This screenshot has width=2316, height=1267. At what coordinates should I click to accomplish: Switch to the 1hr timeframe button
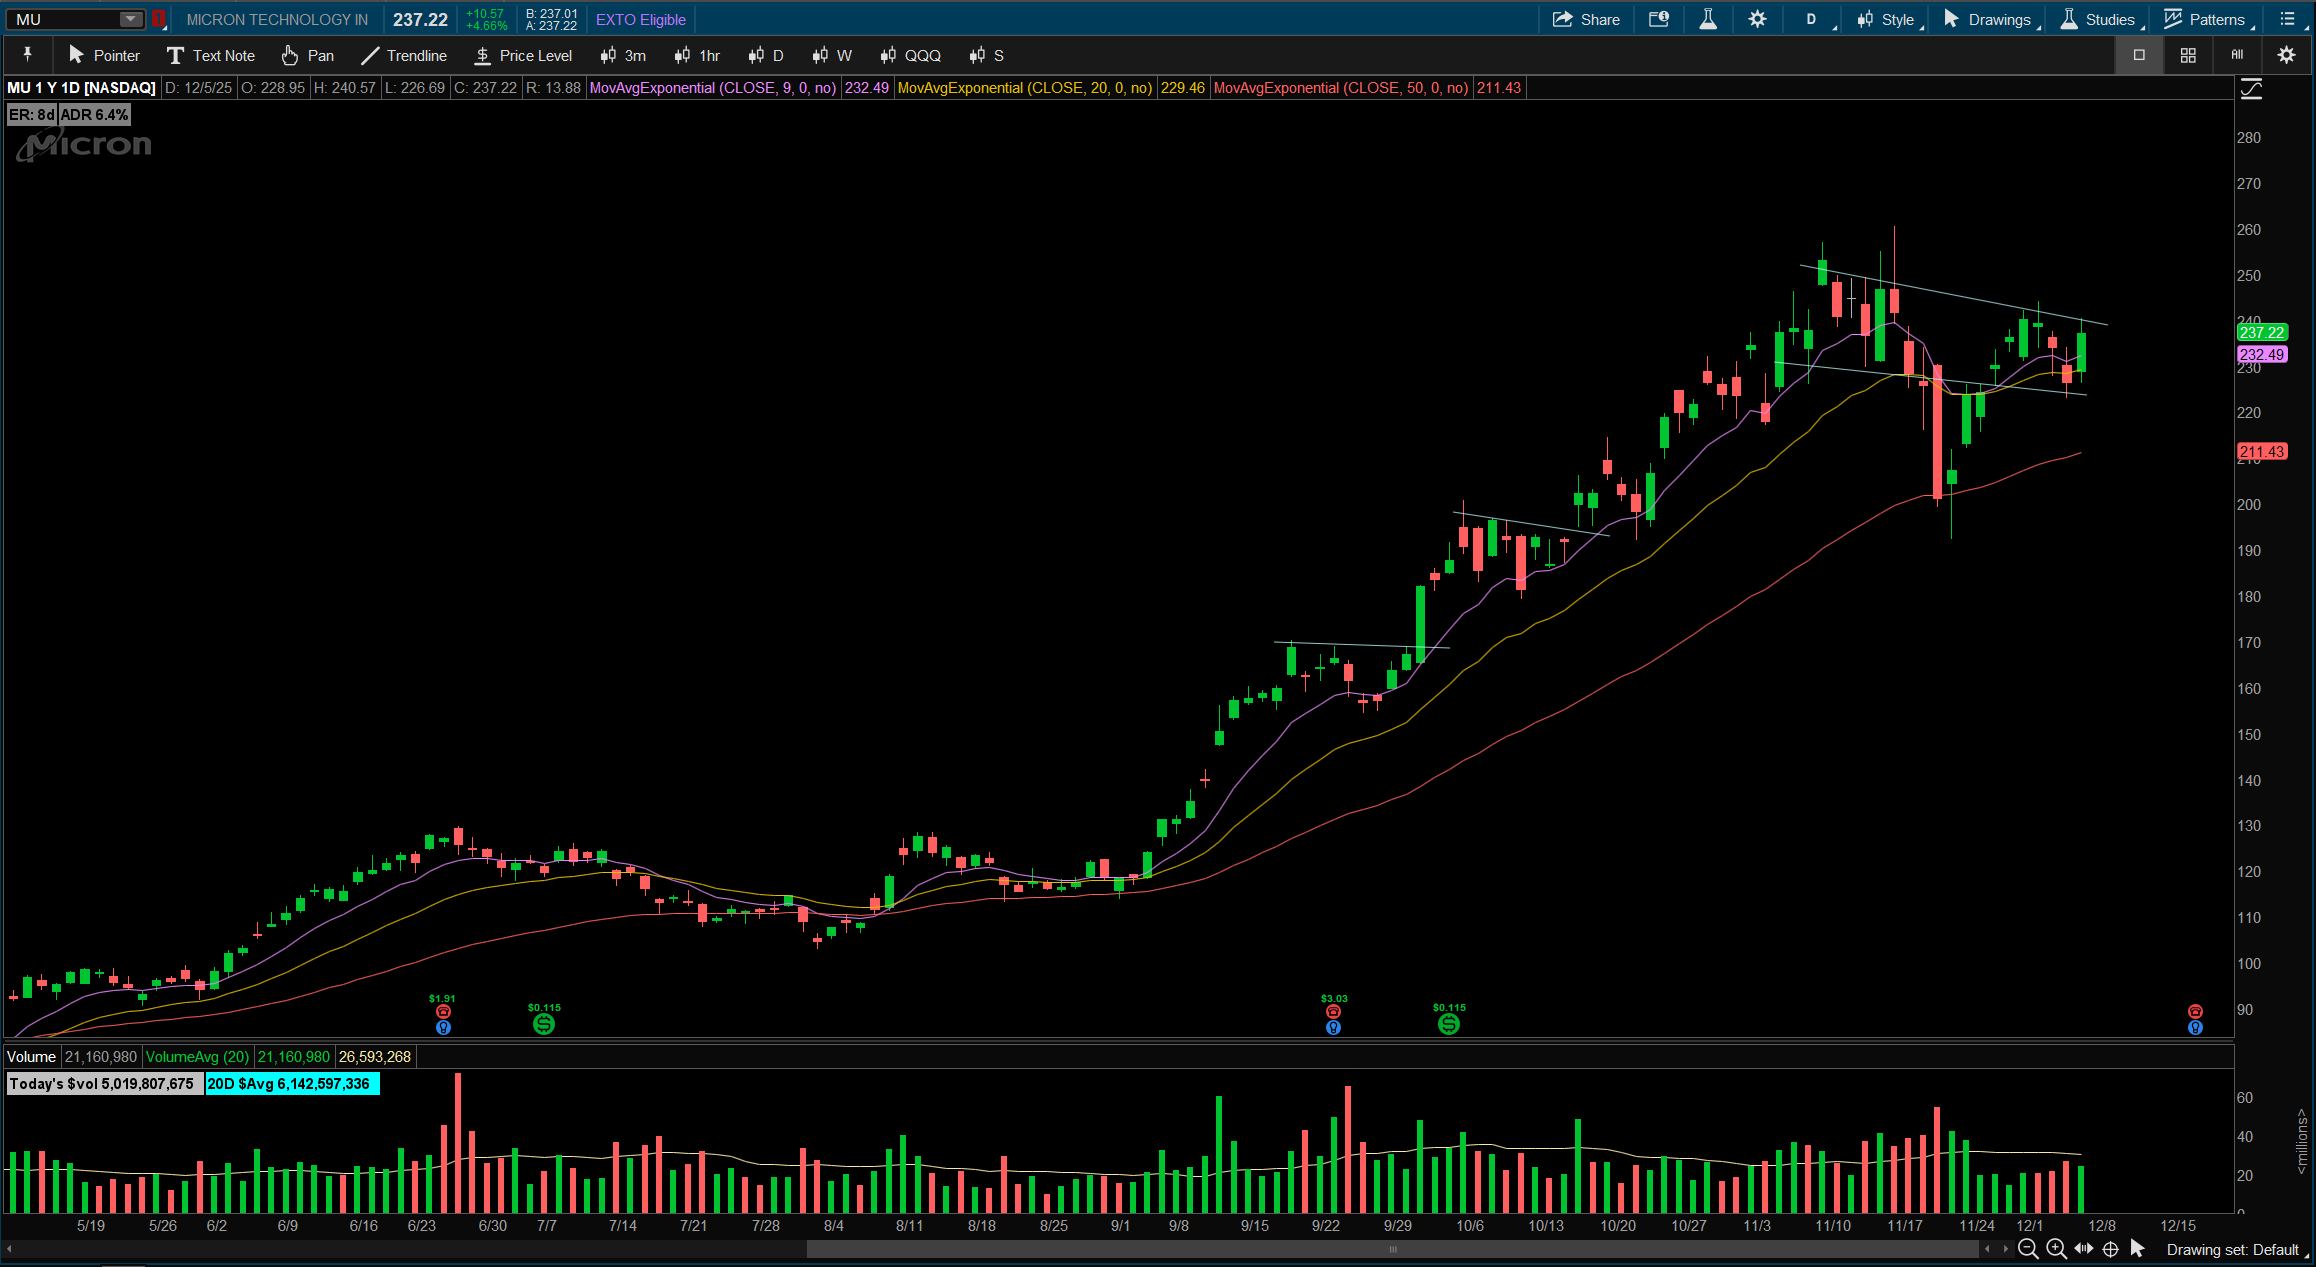[x=697, y=55]
